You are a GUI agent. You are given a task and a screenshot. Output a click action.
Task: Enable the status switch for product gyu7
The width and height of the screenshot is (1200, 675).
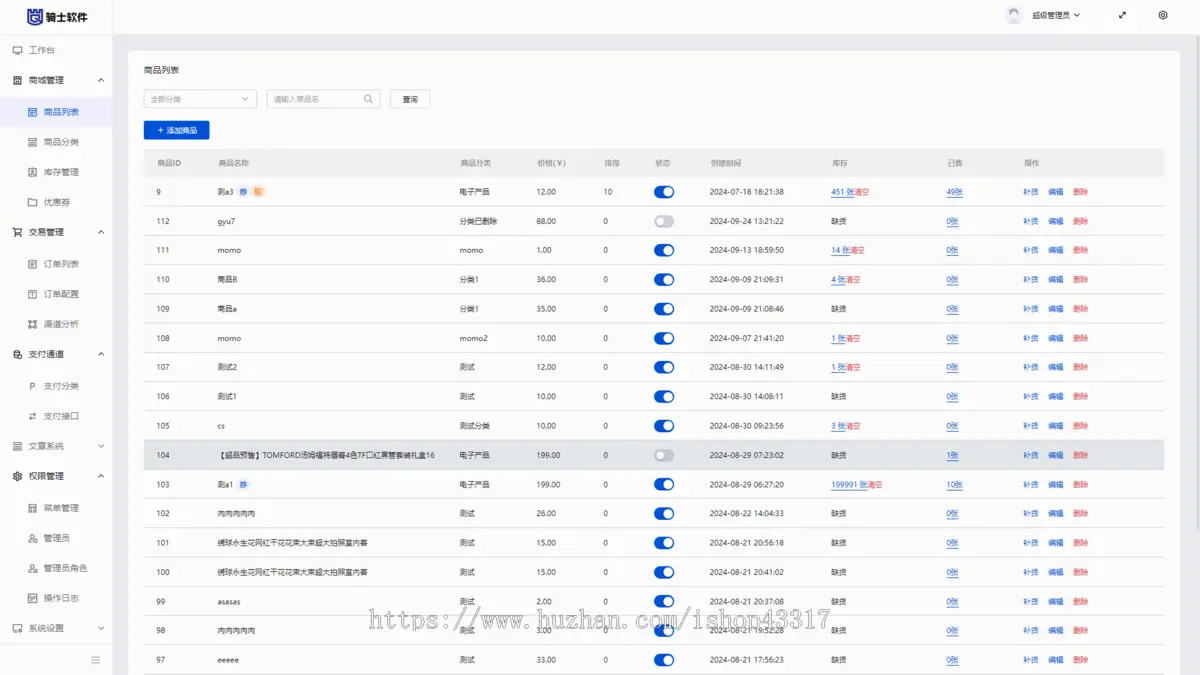tap(664, 221)
